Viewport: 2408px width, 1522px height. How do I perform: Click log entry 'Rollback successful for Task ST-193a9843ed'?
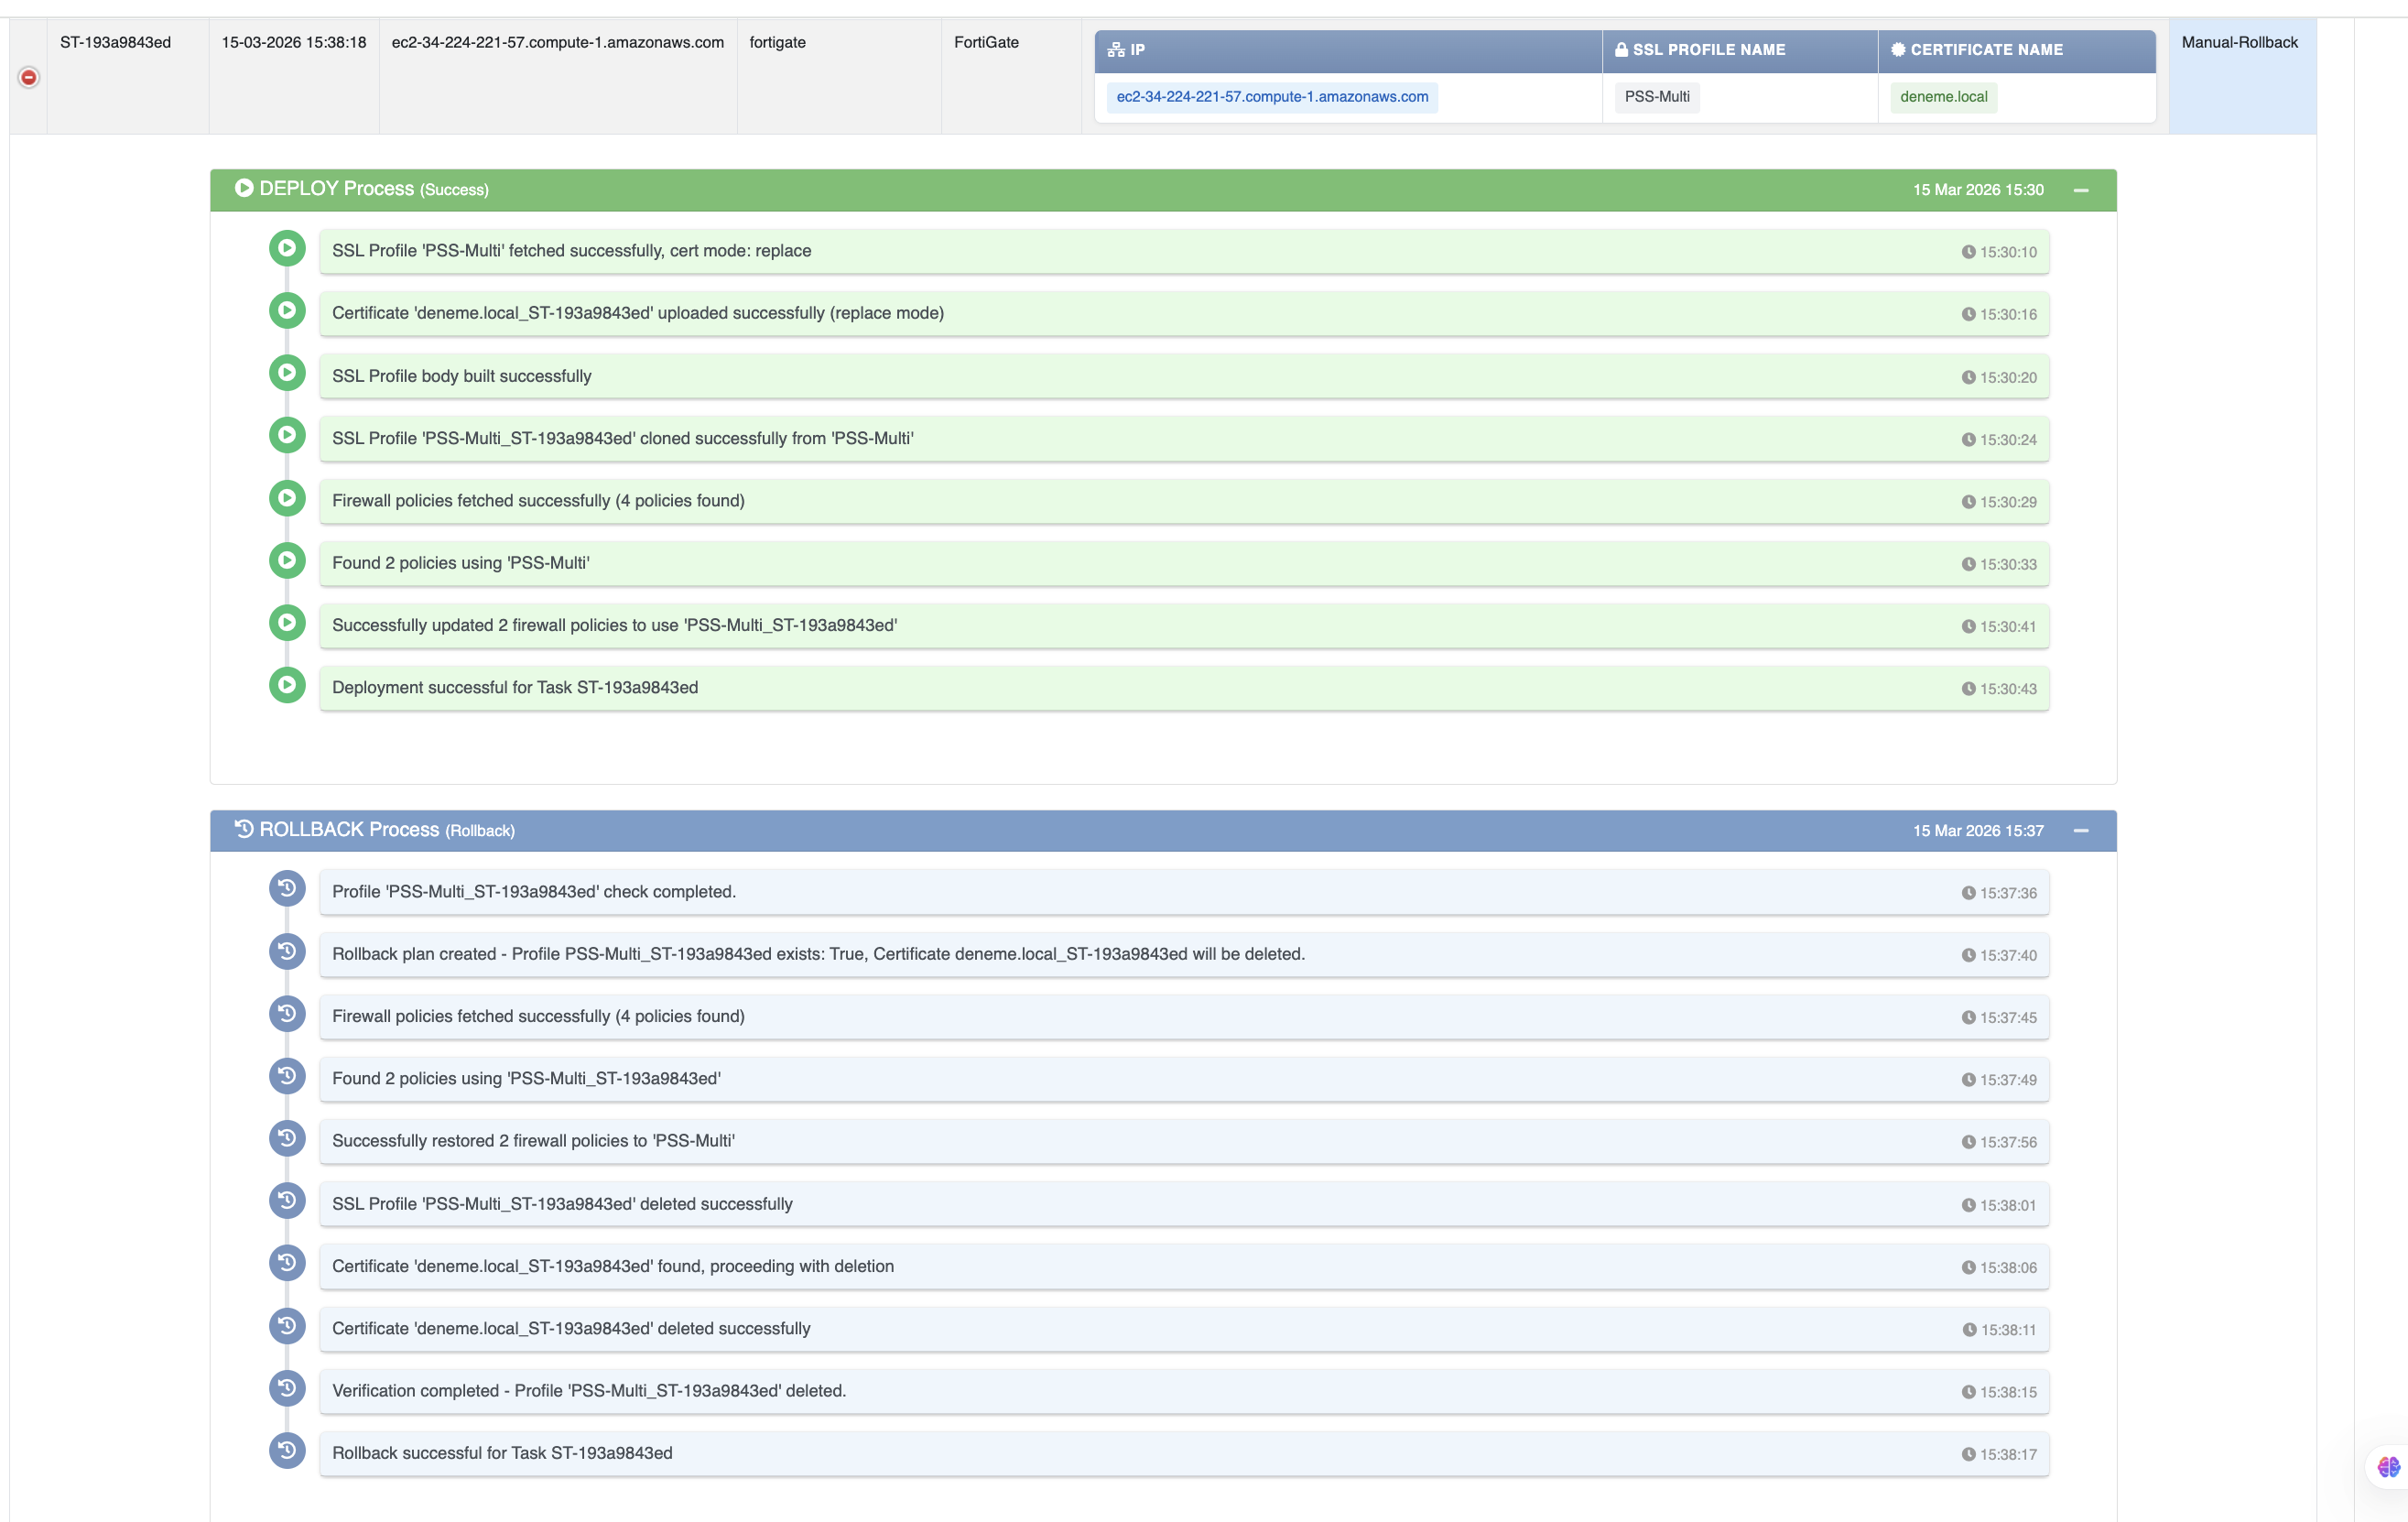click(x=1184, y=1453)
